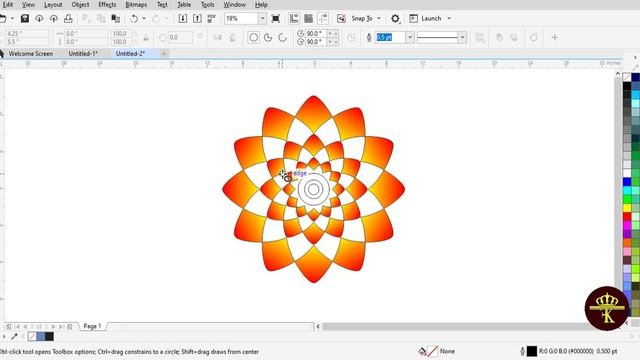The width and height of the screenshot is (640, 360).
Task: Open the zoom level dropdown arrow
Action: [x=262, y=18]
